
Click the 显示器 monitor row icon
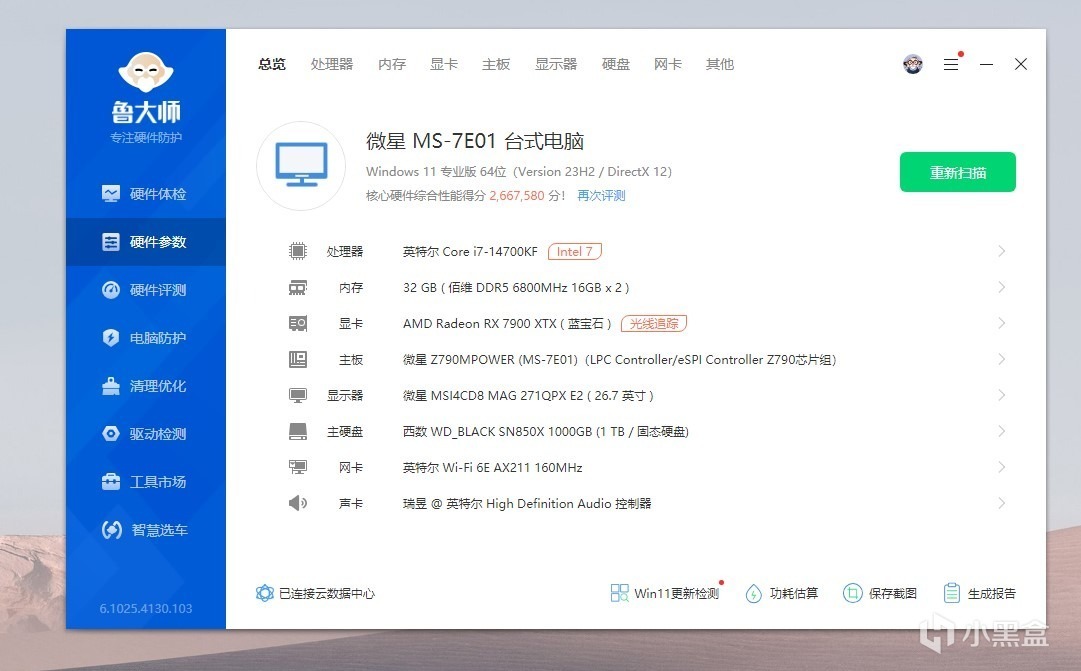click(x=298, y=396)
